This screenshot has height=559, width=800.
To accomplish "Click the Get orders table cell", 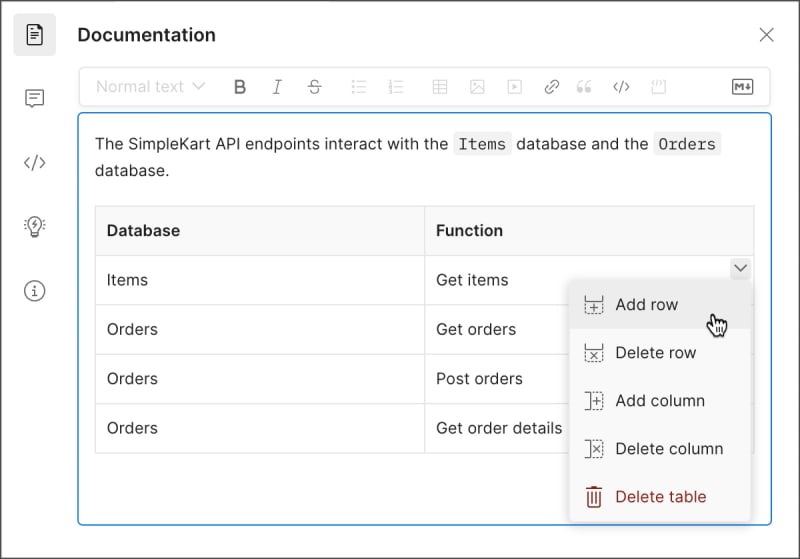I will click(476, 329).
